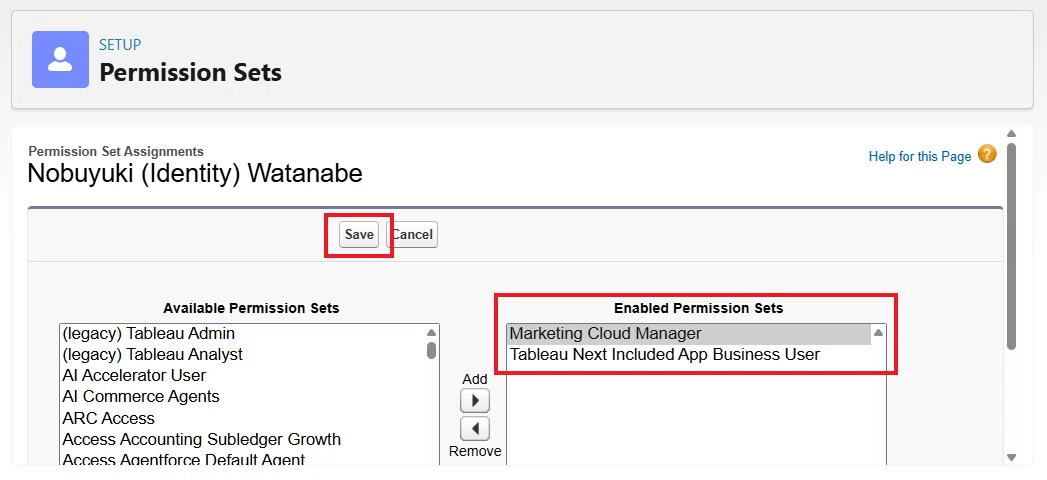Click the Remove left arrow button
1047x480 pixels.
pos(475,429)
